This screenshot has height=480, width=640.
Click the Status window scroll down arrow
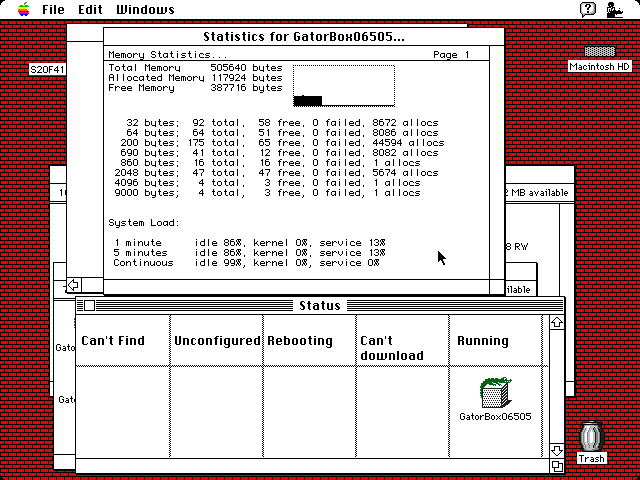pos(557,451)
